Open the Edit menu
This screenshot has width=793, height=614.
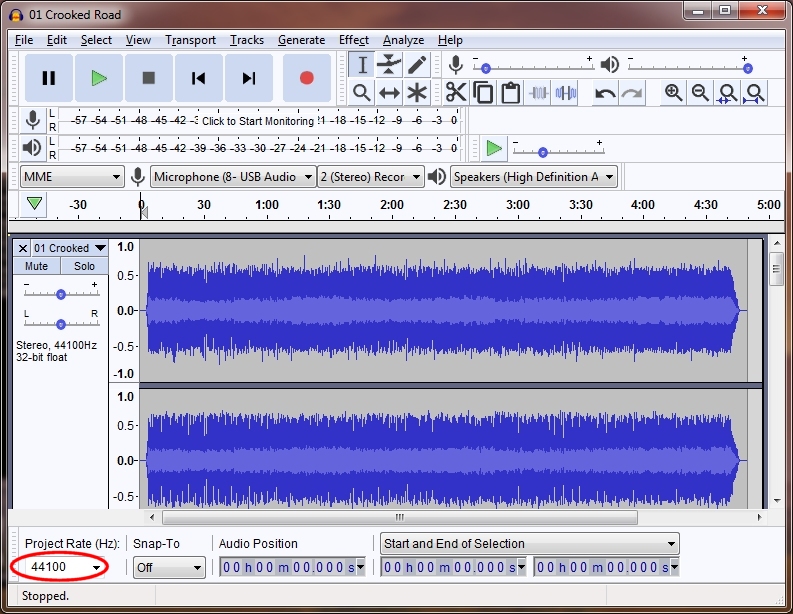coord(57,40)
